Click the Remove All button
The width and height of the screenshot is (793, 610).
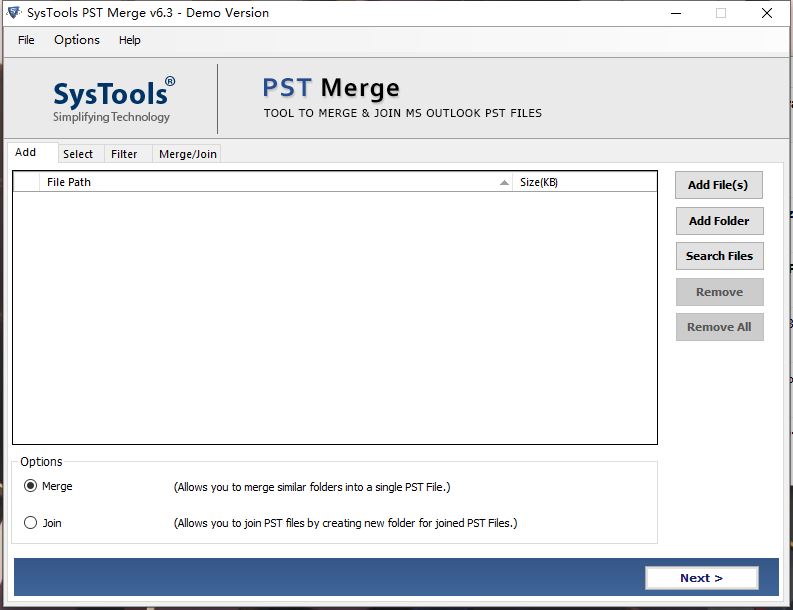point(720,327)
